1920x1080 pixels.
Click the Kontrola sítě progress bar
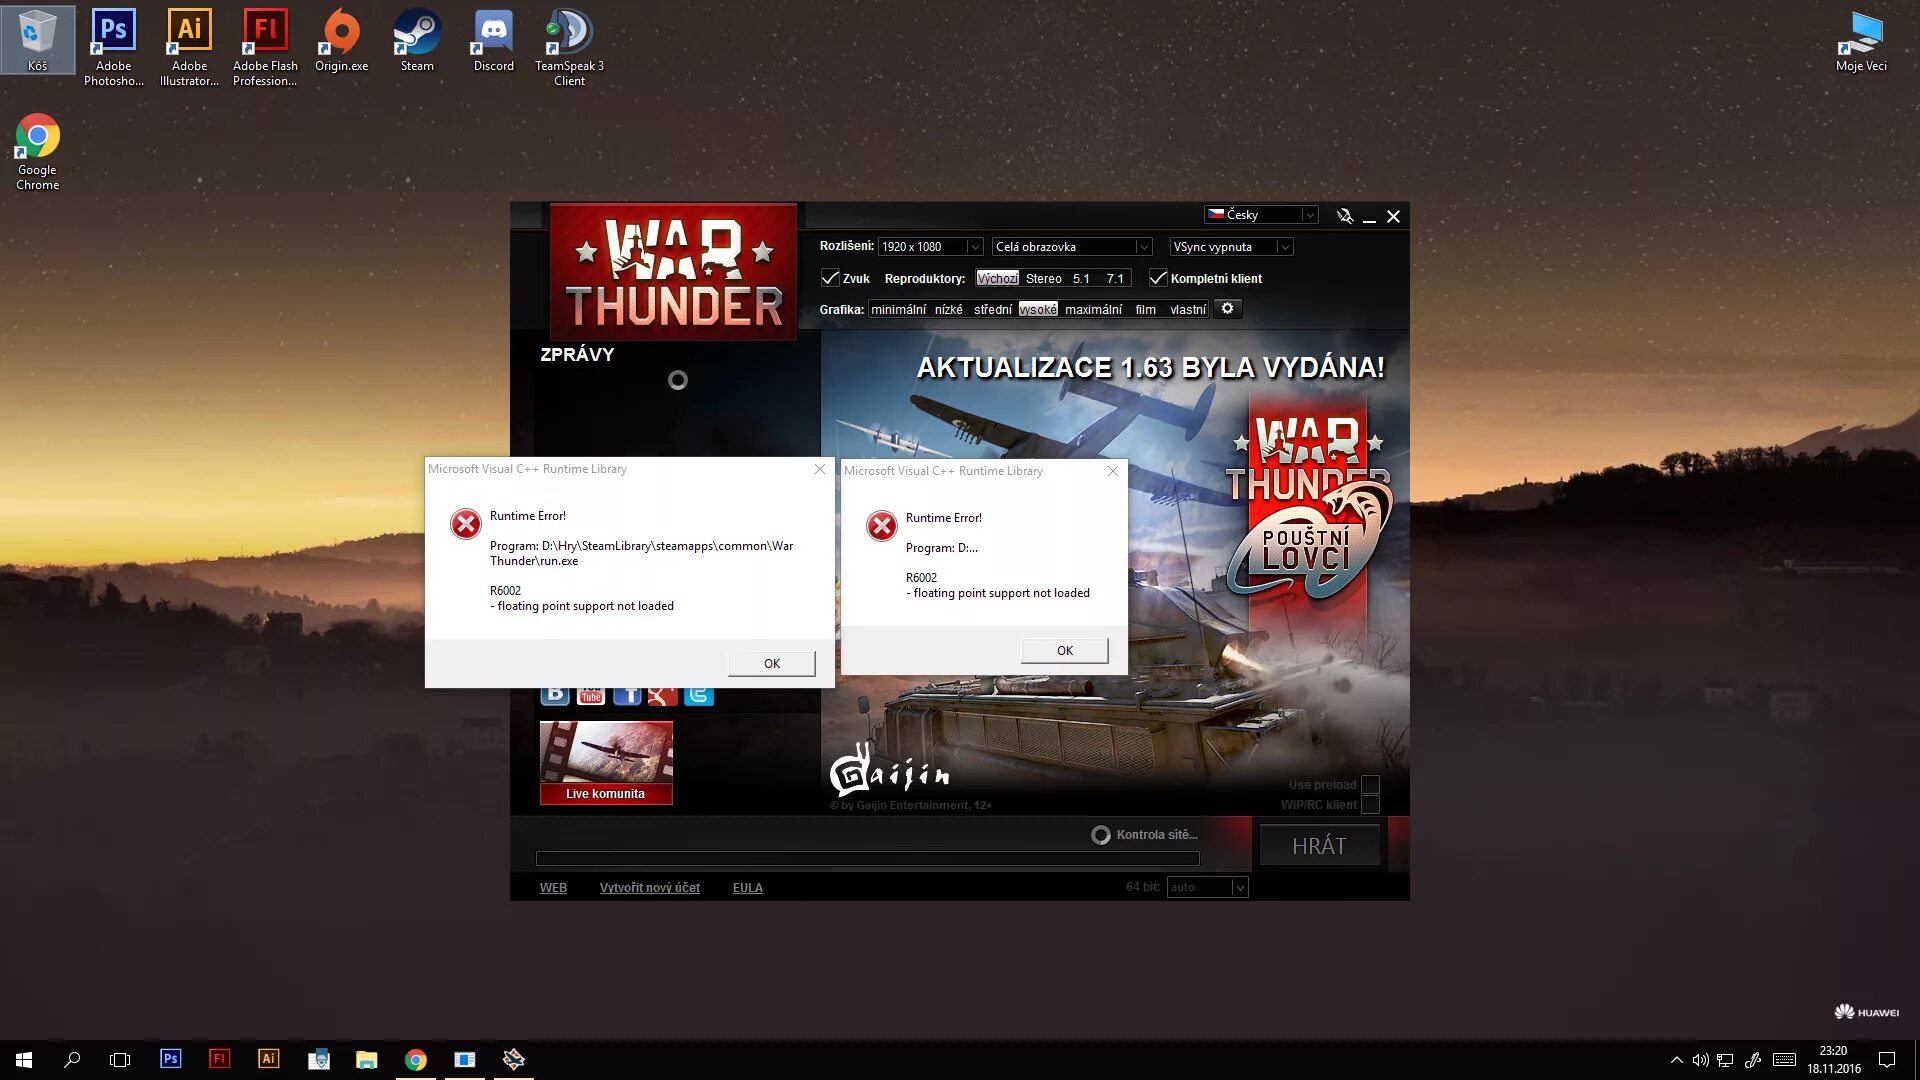coord(868,857)
